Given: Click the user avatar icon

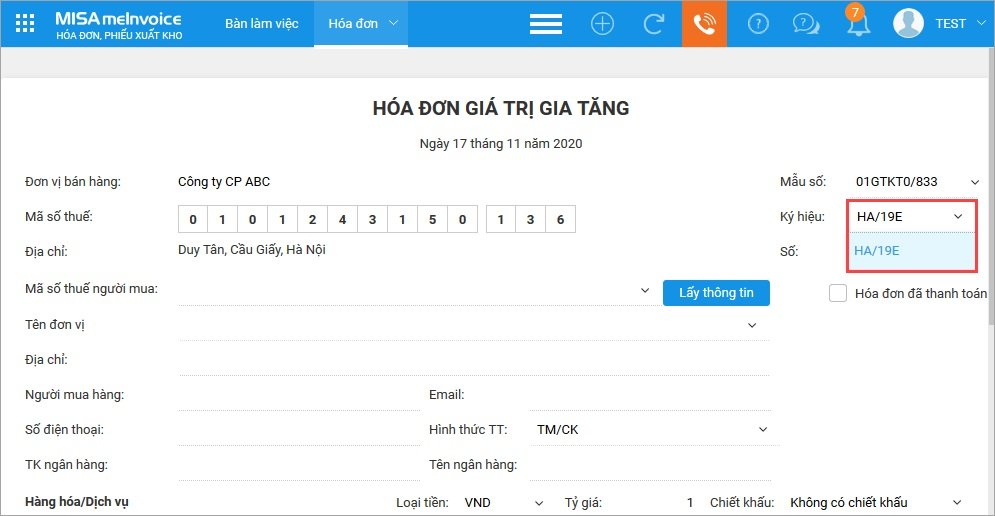Looking at the screenshot, I should tap(908, 23).
